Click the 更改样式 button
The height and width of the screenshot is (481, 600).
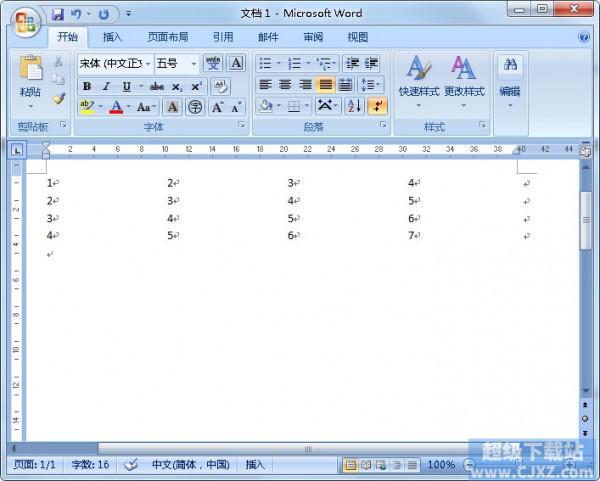pyautogui.click(x=463, y=79)
